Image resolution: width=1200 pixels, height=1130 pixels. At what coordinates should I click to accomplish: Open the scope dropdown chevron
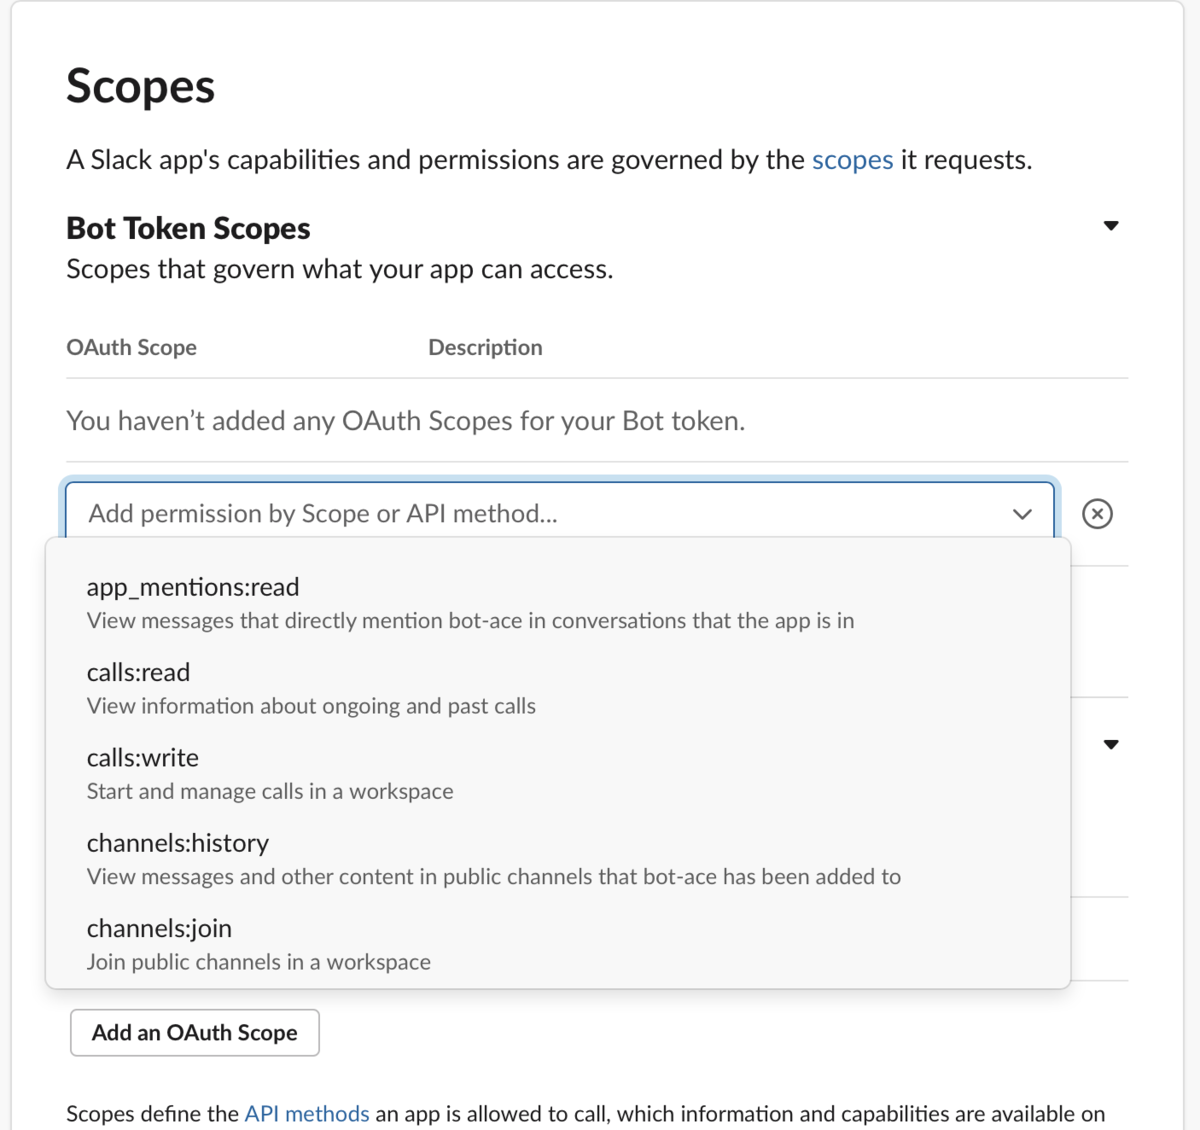pos(1022,514)
